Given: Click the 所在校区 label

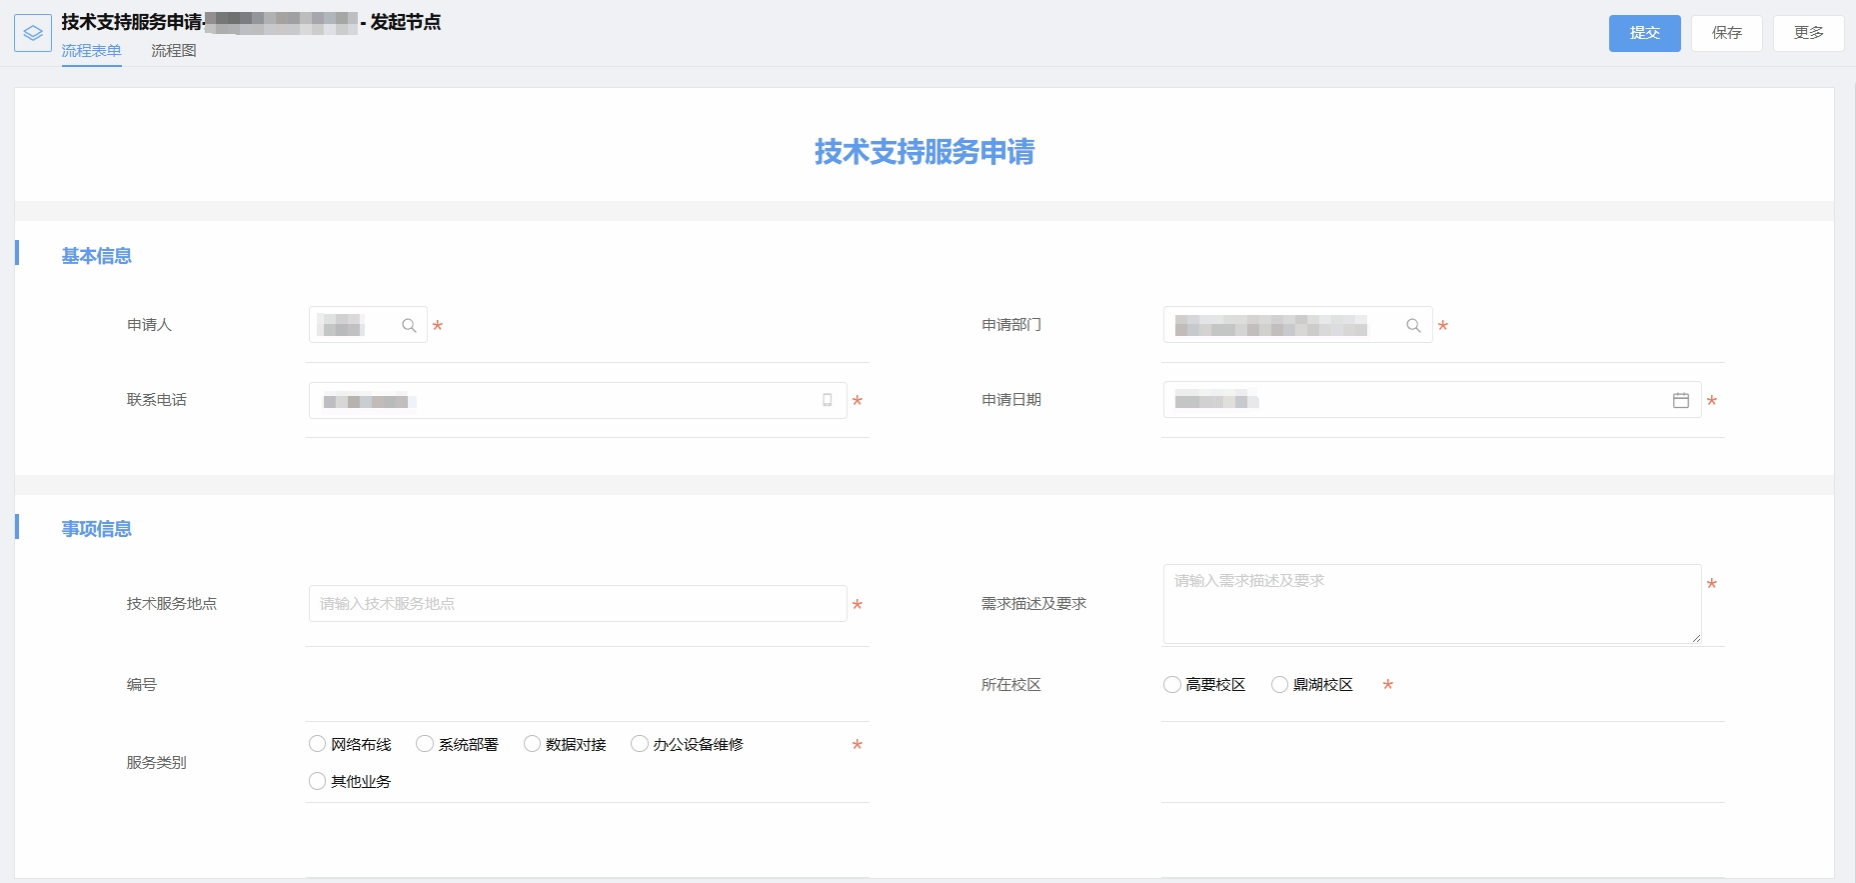Looking at the screenshot, I should [x=1011, y=685].
